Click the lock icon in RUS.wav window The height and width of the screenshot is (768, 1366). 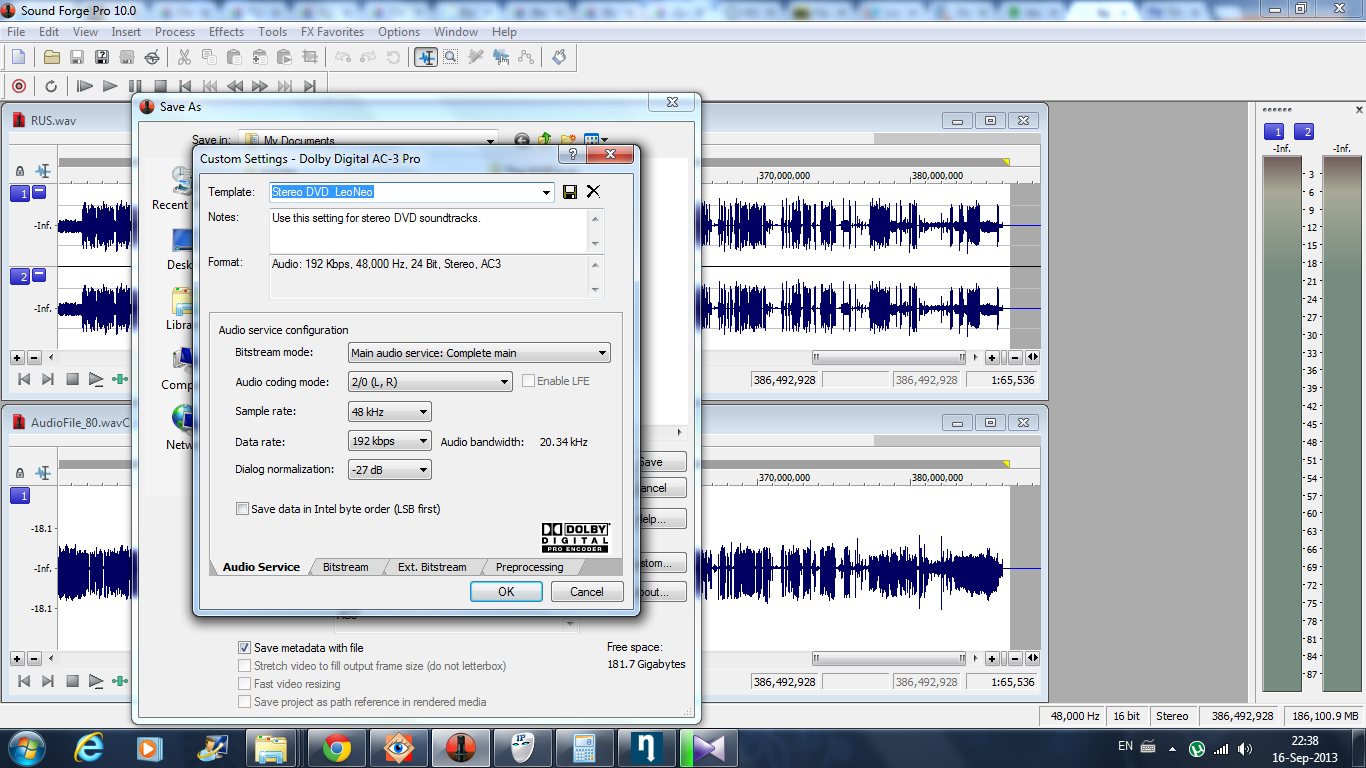20,171
